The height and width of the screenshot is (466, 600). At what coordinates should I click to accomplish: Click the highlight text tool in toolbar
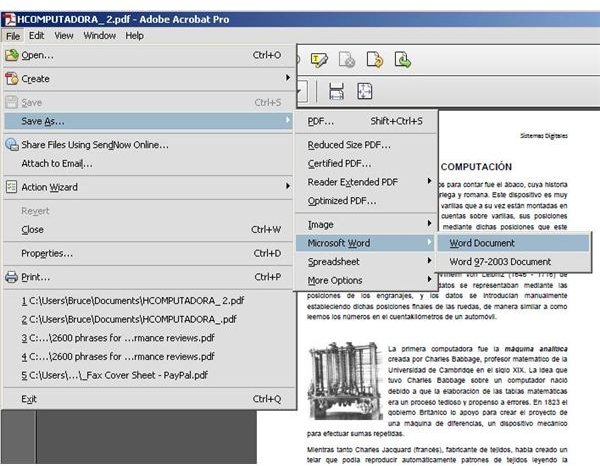click(x=319, y=60)
